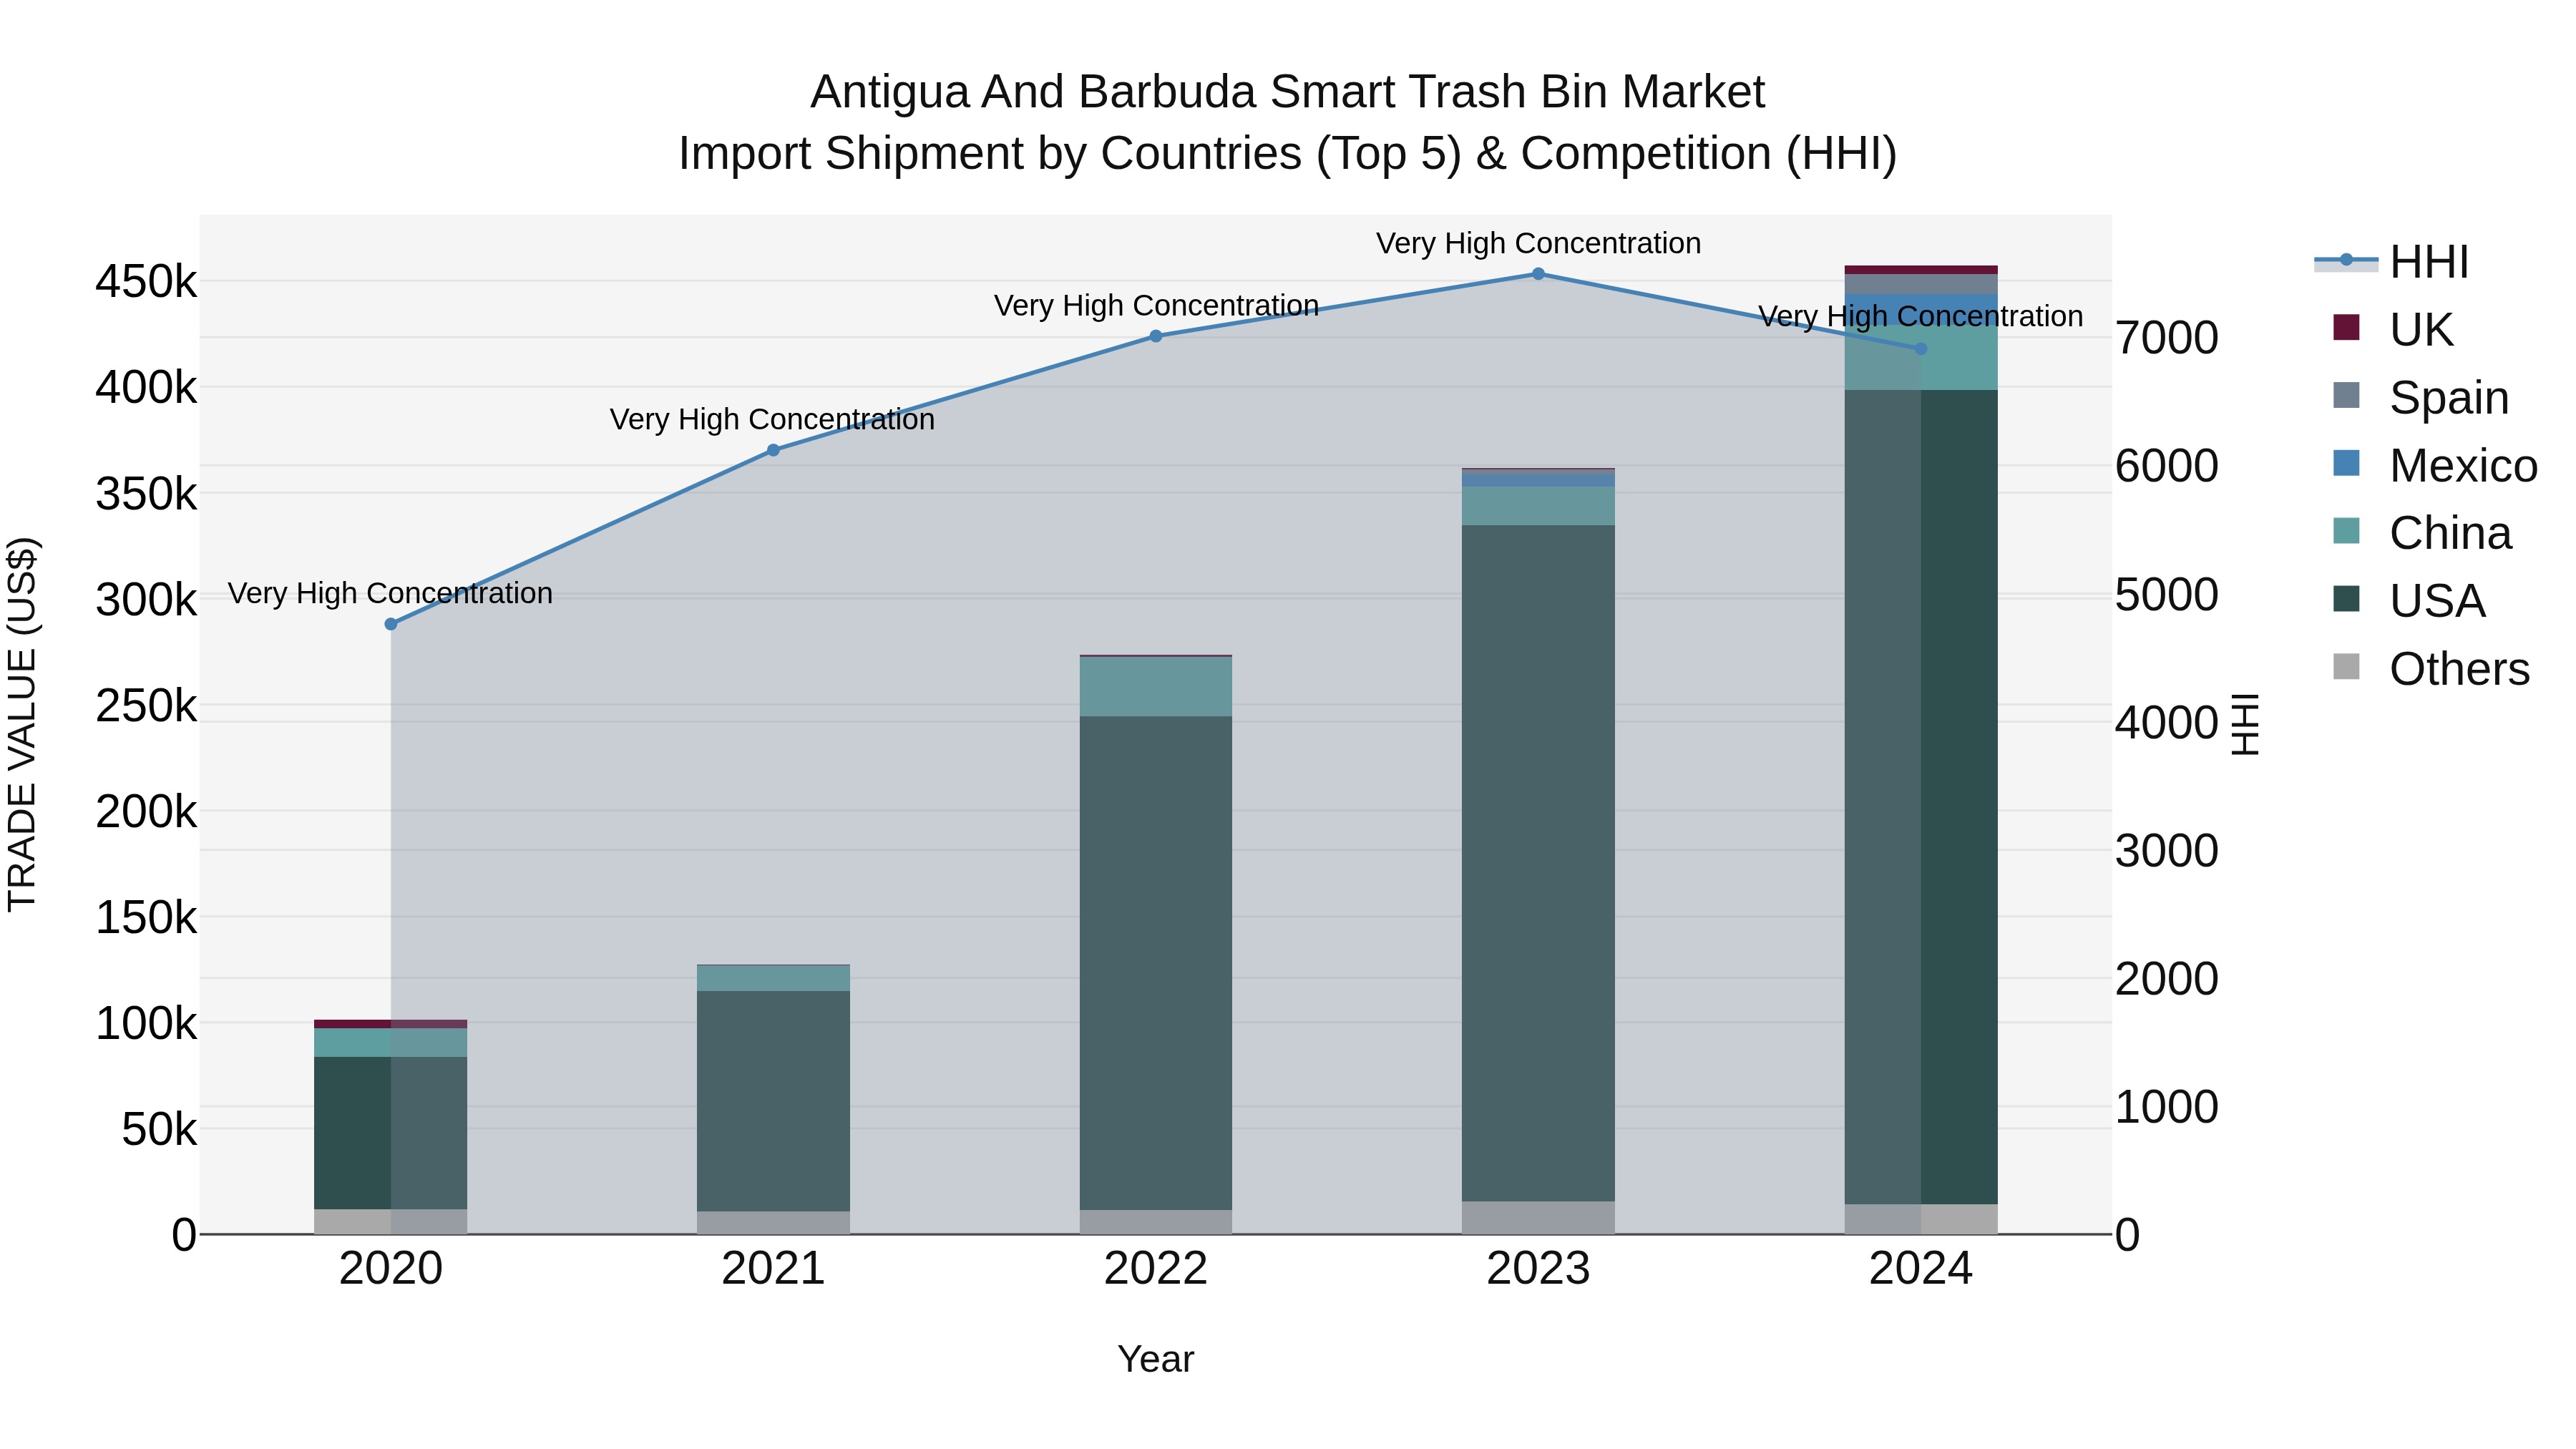2576x1449 pixels.
Task: Click the 'TRADE VALUE (US$)' axis title
Action: 22,724
